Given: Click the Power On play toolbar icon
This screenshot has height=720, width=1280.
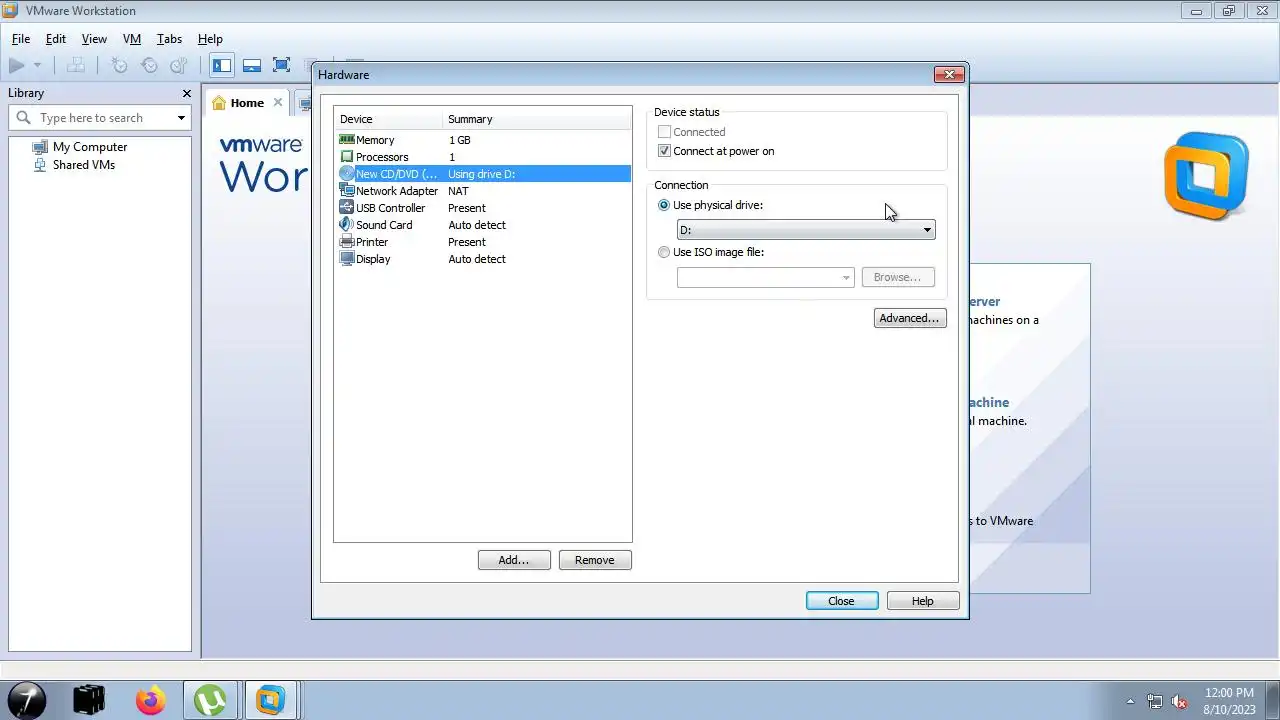Looking at the screenshot, I should click(16, 65).
